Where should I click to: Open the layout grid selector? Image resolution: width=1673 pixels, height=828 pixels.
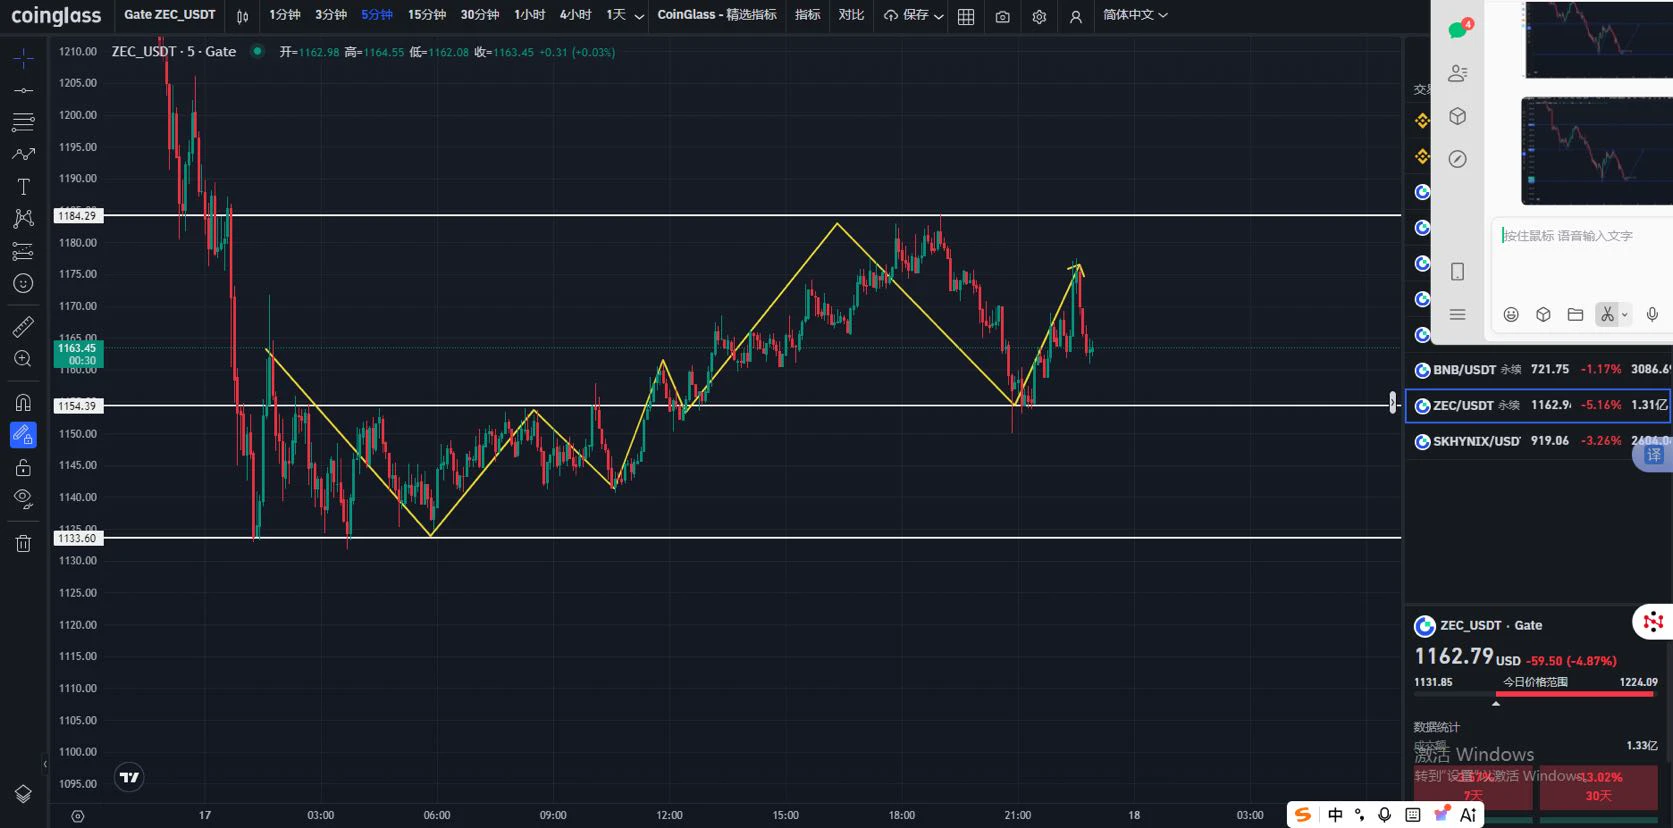tap(966, 16)
